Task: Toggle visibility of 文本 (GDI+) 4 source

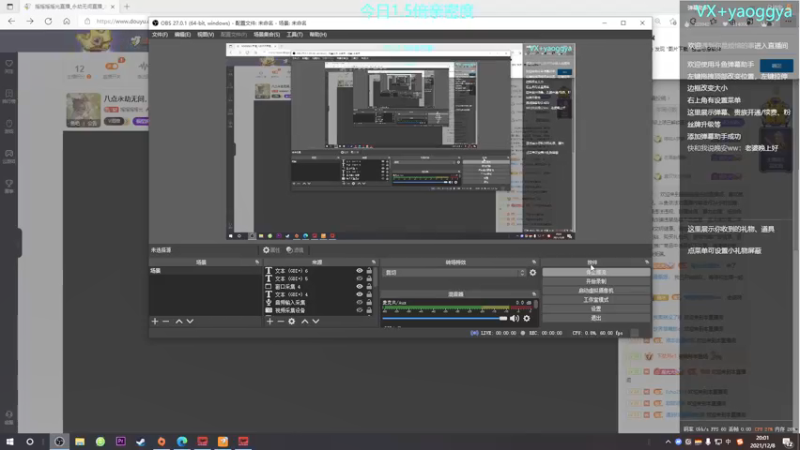Action: pos(360,294)
